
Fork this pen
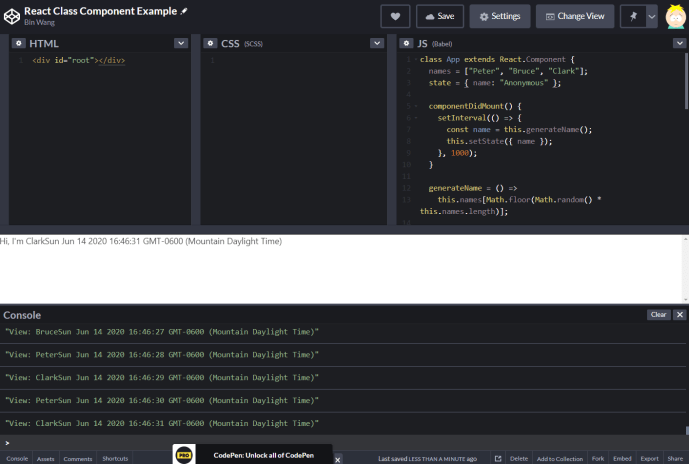pyautogui.click(x=598, y=458)
